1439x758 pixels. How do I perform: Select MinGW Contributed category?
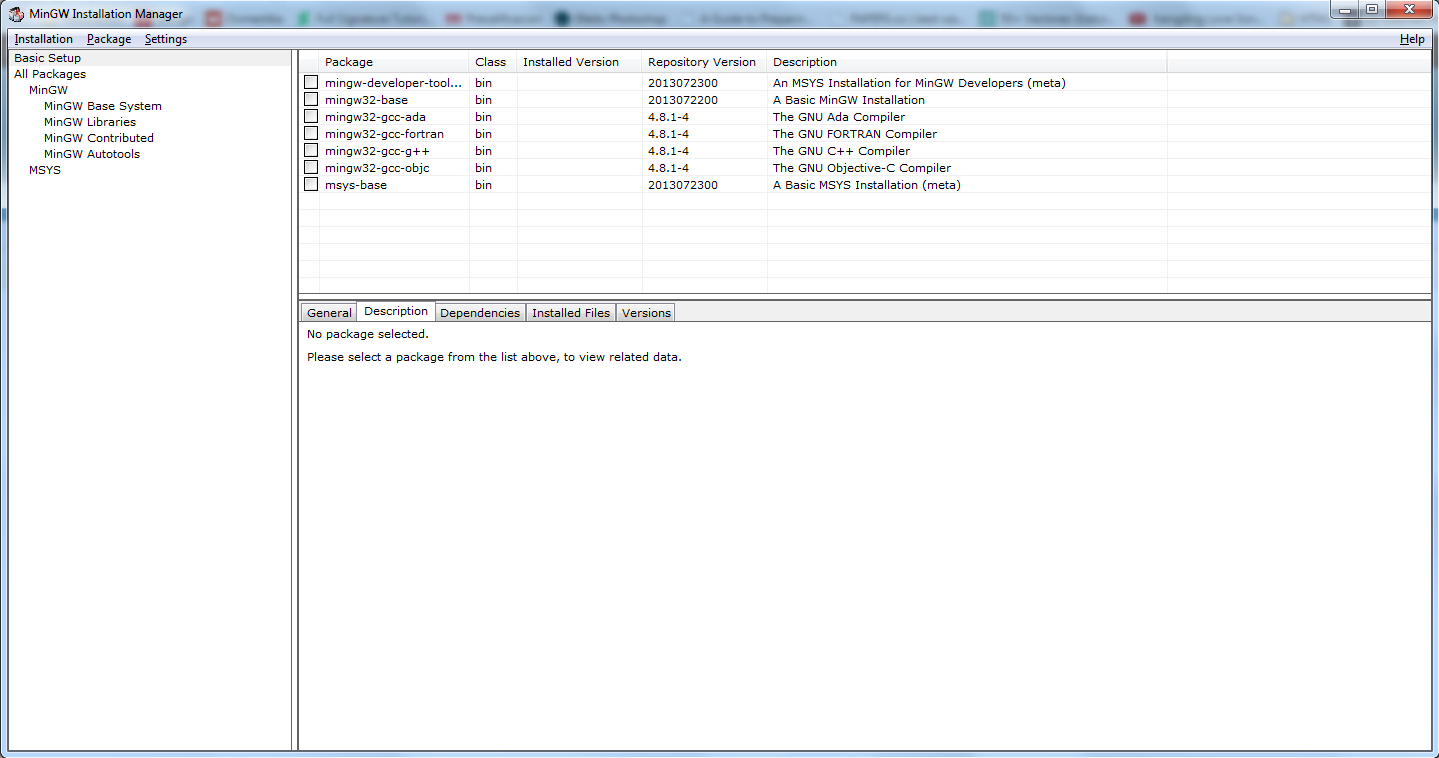tap(99, 138)
